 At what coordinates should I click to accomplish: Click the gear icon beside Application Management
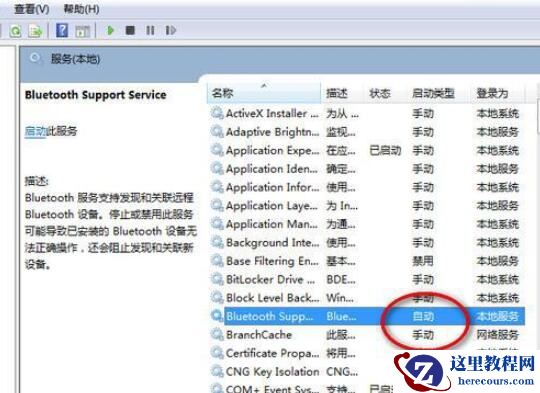(x=217, y=224)
